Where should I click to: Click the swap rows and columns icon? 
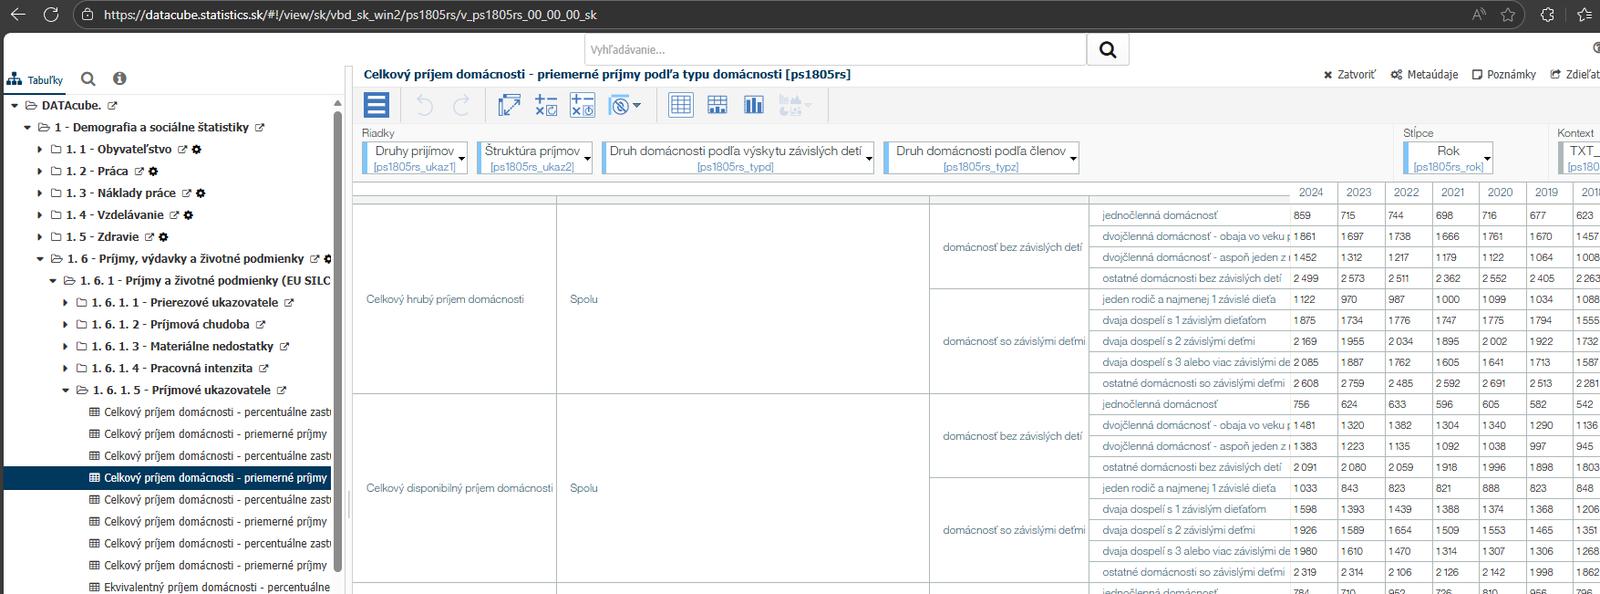coord(509,105)
